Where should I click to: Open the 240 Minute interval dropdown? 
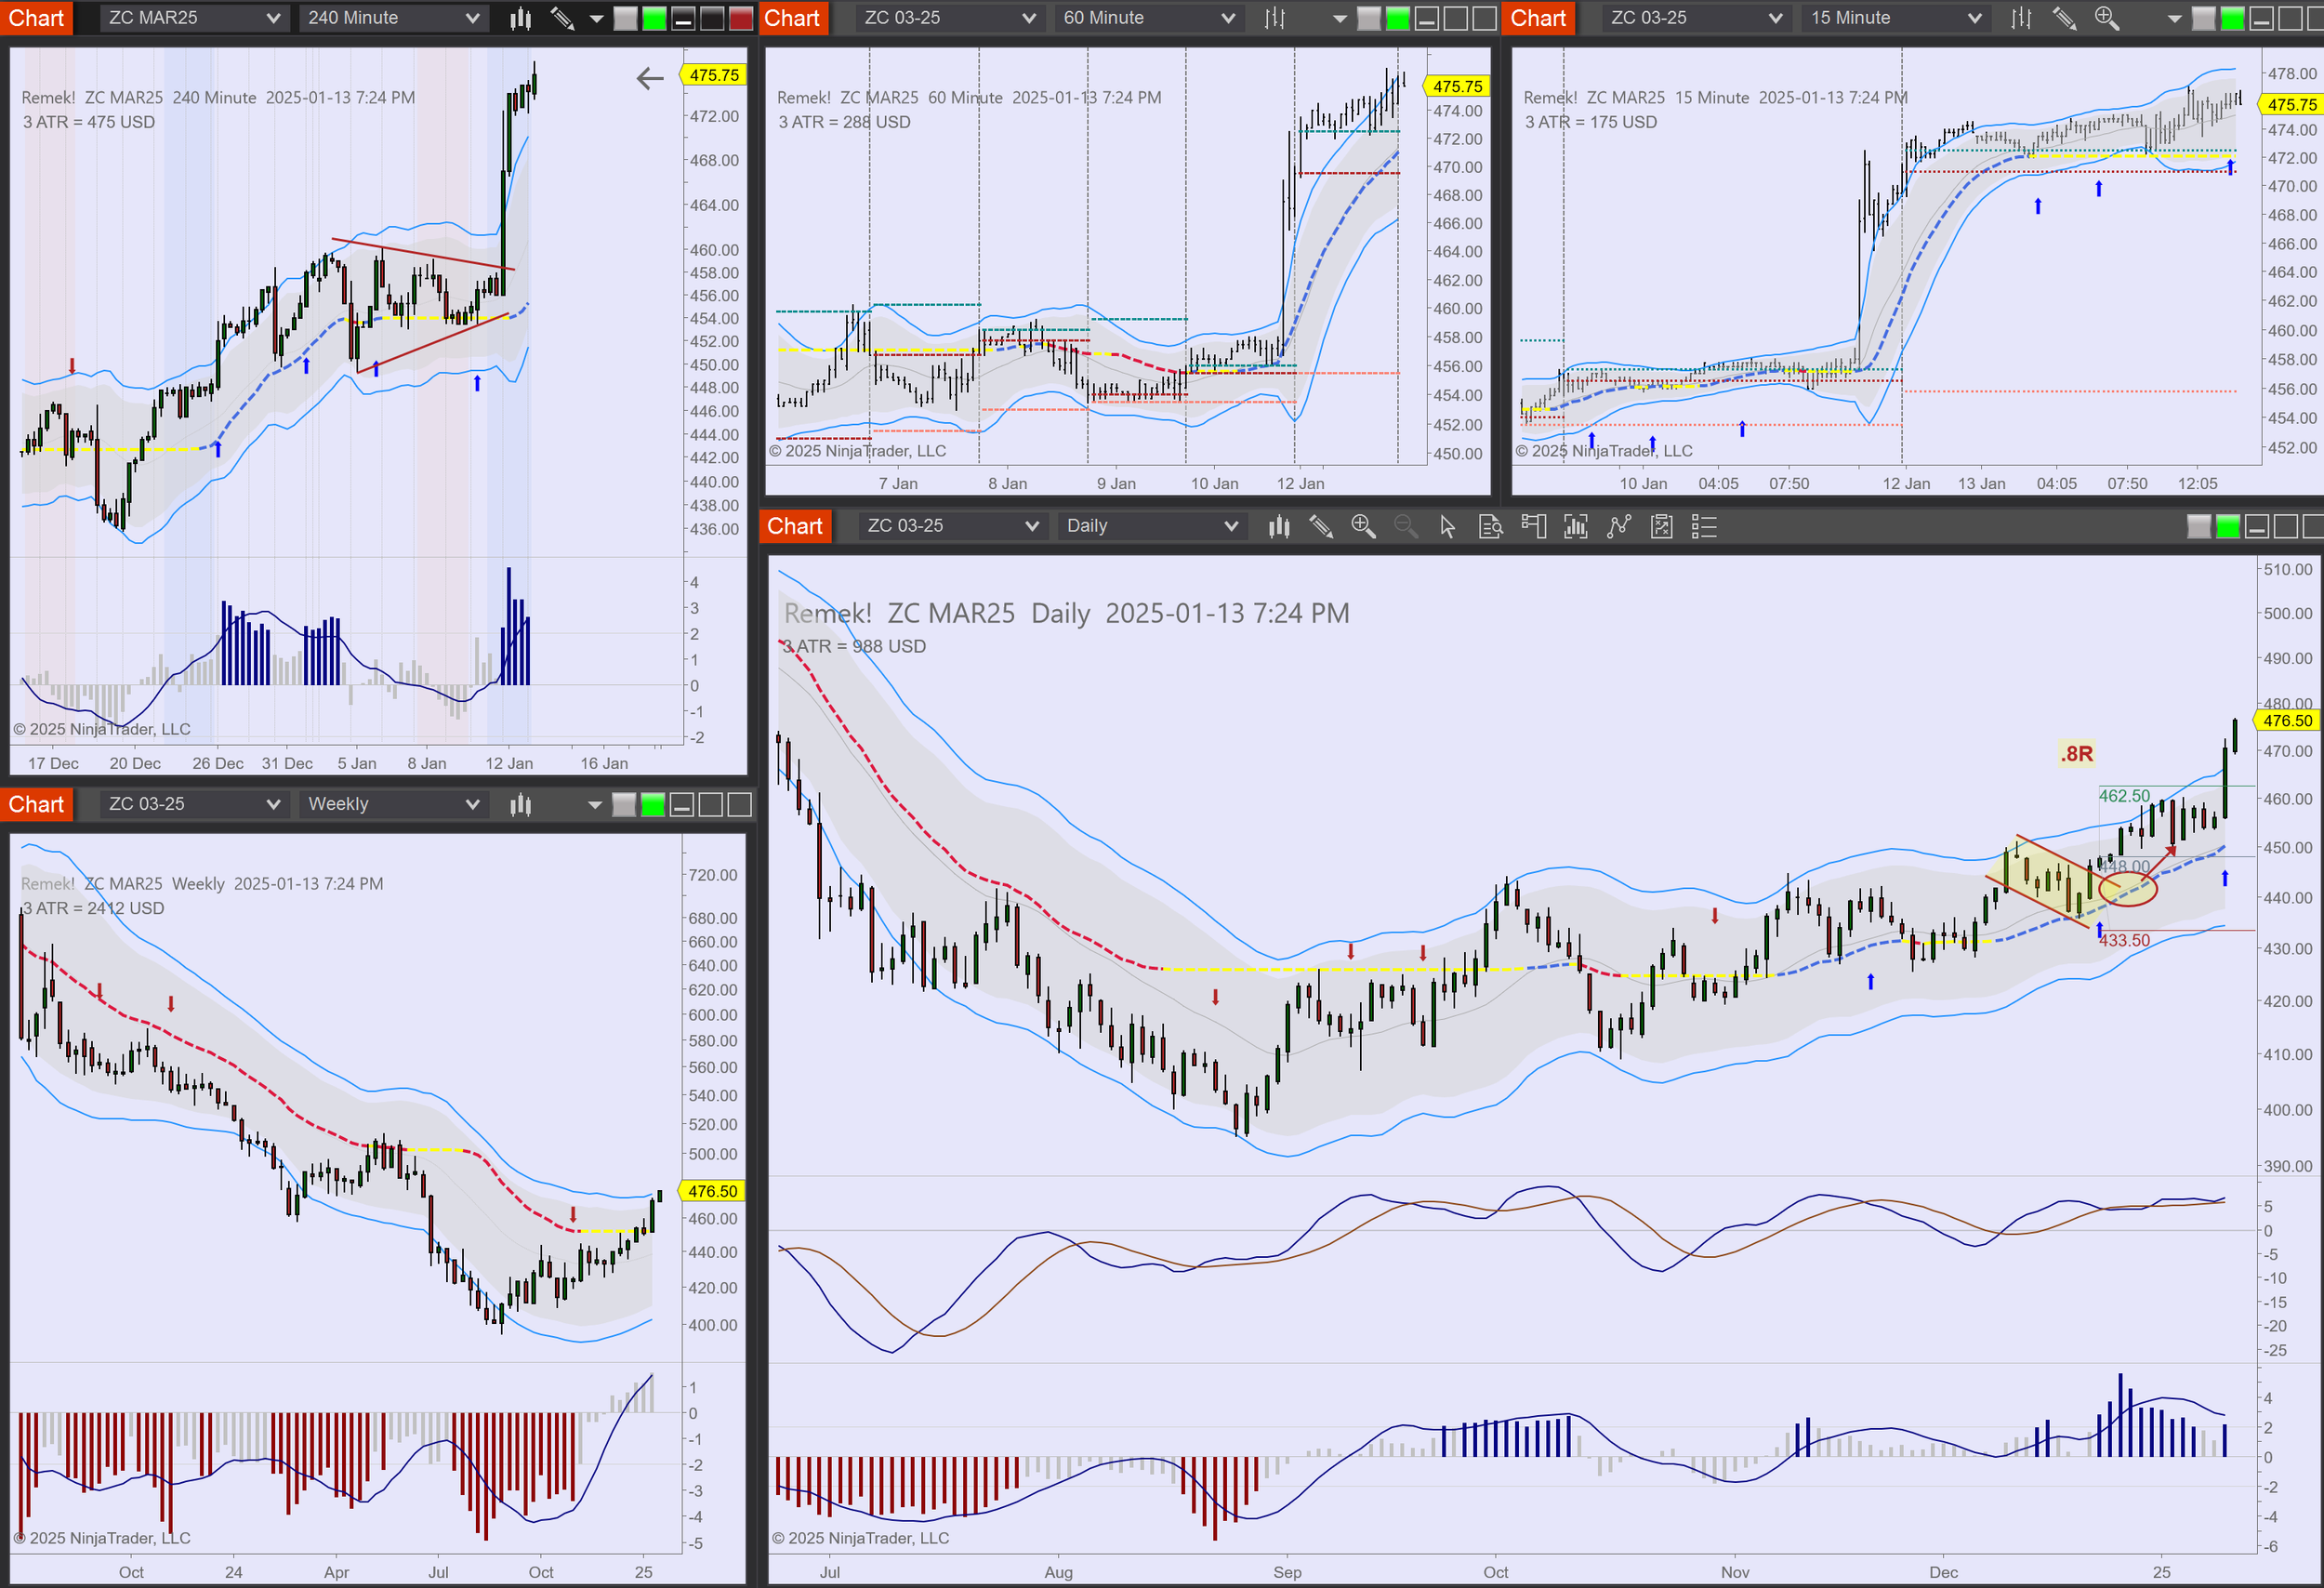(x=393, y=18)
